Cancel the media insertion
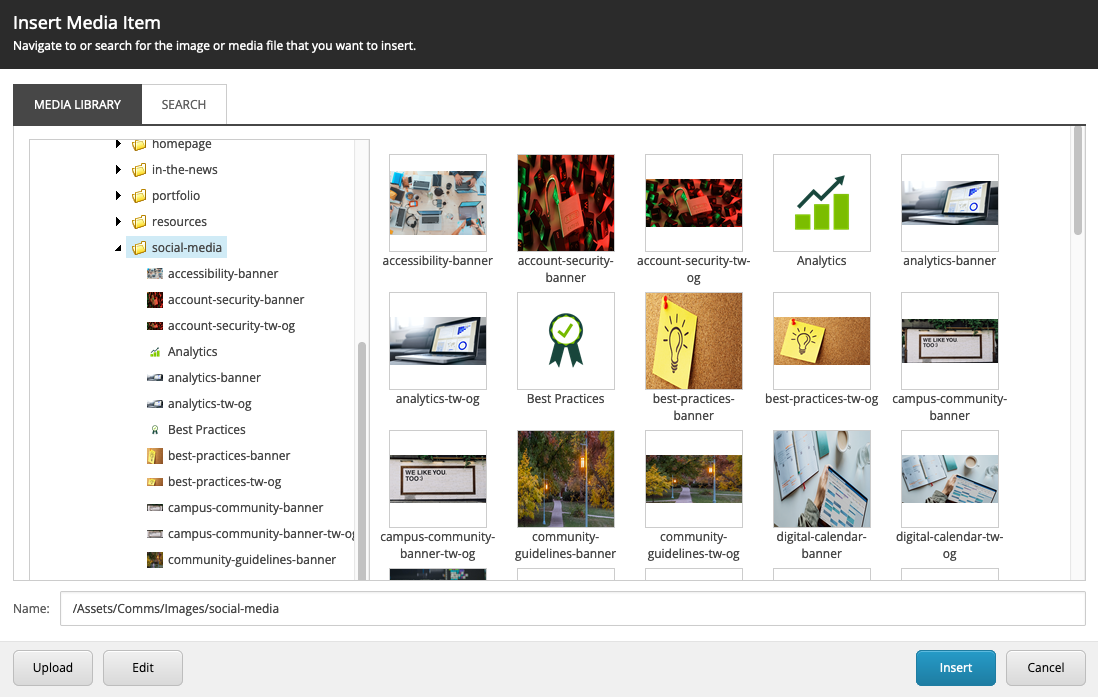The width and height of the screenshot is (1098, 697). [x=1045, y=667]
